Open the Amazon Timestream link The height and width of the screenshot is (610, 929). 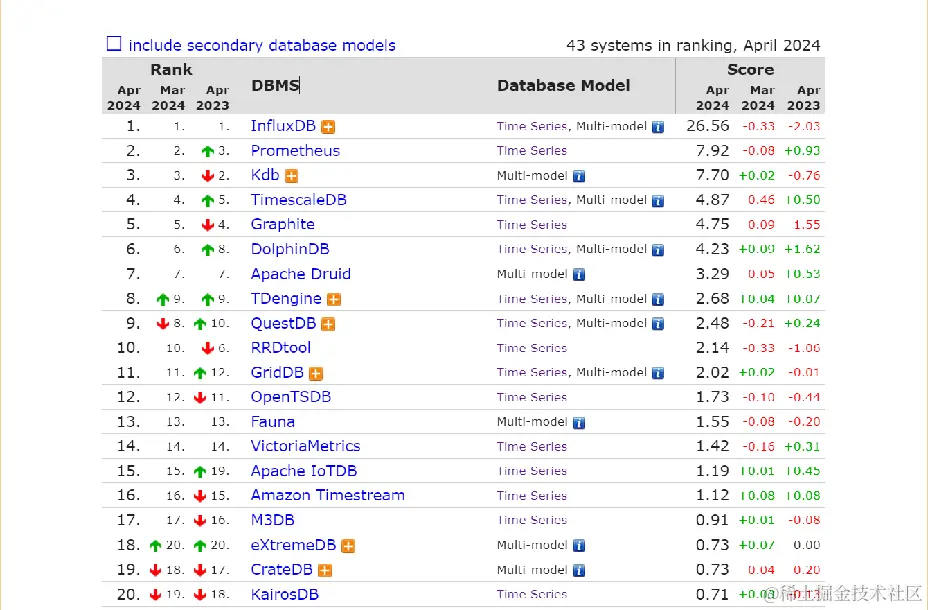point(328,495)
